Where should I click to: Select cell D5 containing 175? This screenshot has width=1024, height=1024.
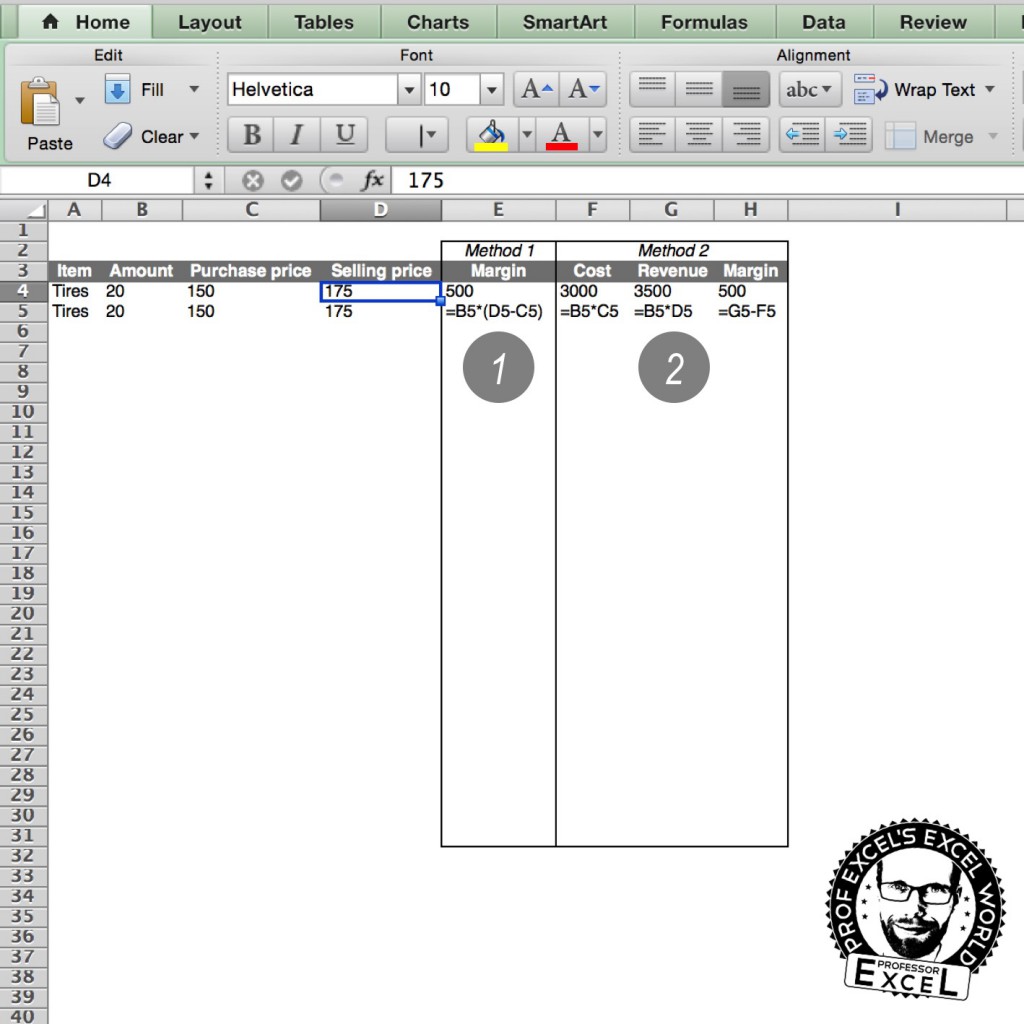pyautogui.click(x=380, y=311)
